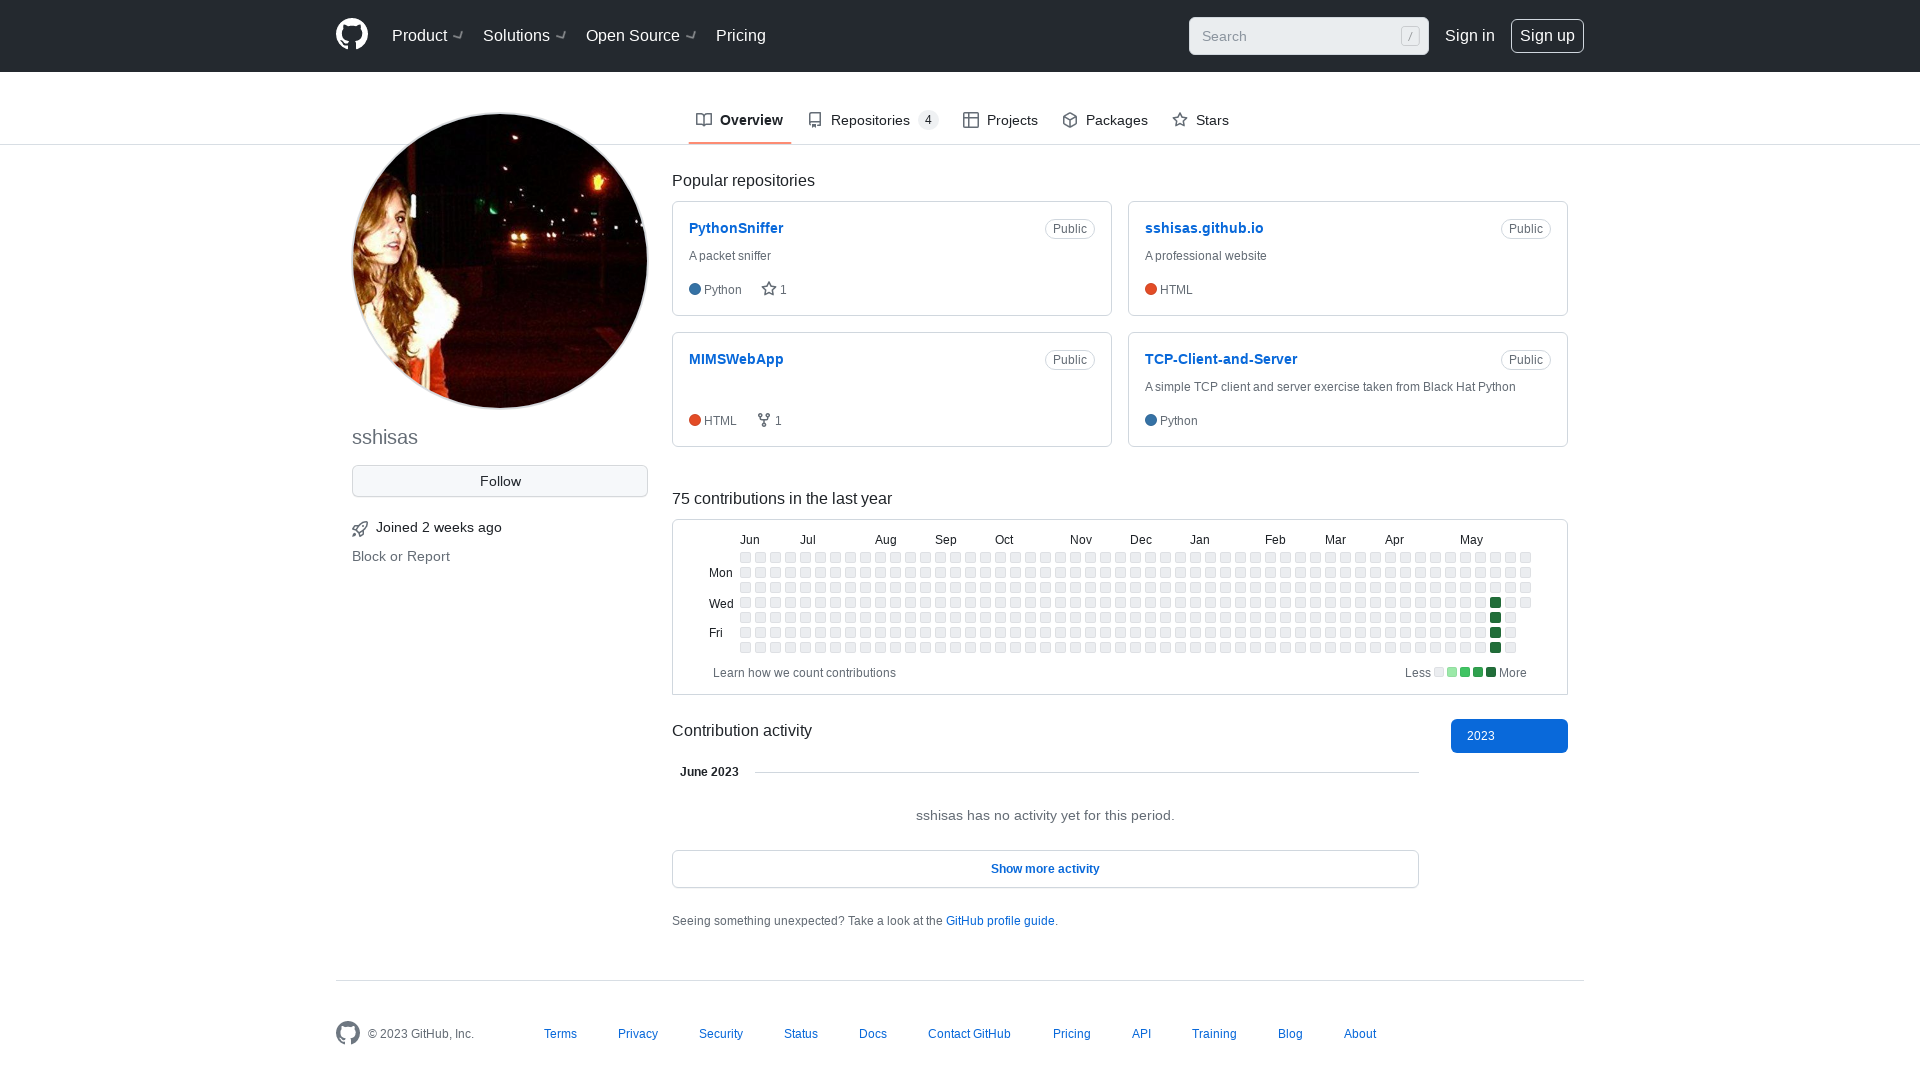Click the PythonSniffer repository link
The image size is (1920, 1080).
[736, 228]
